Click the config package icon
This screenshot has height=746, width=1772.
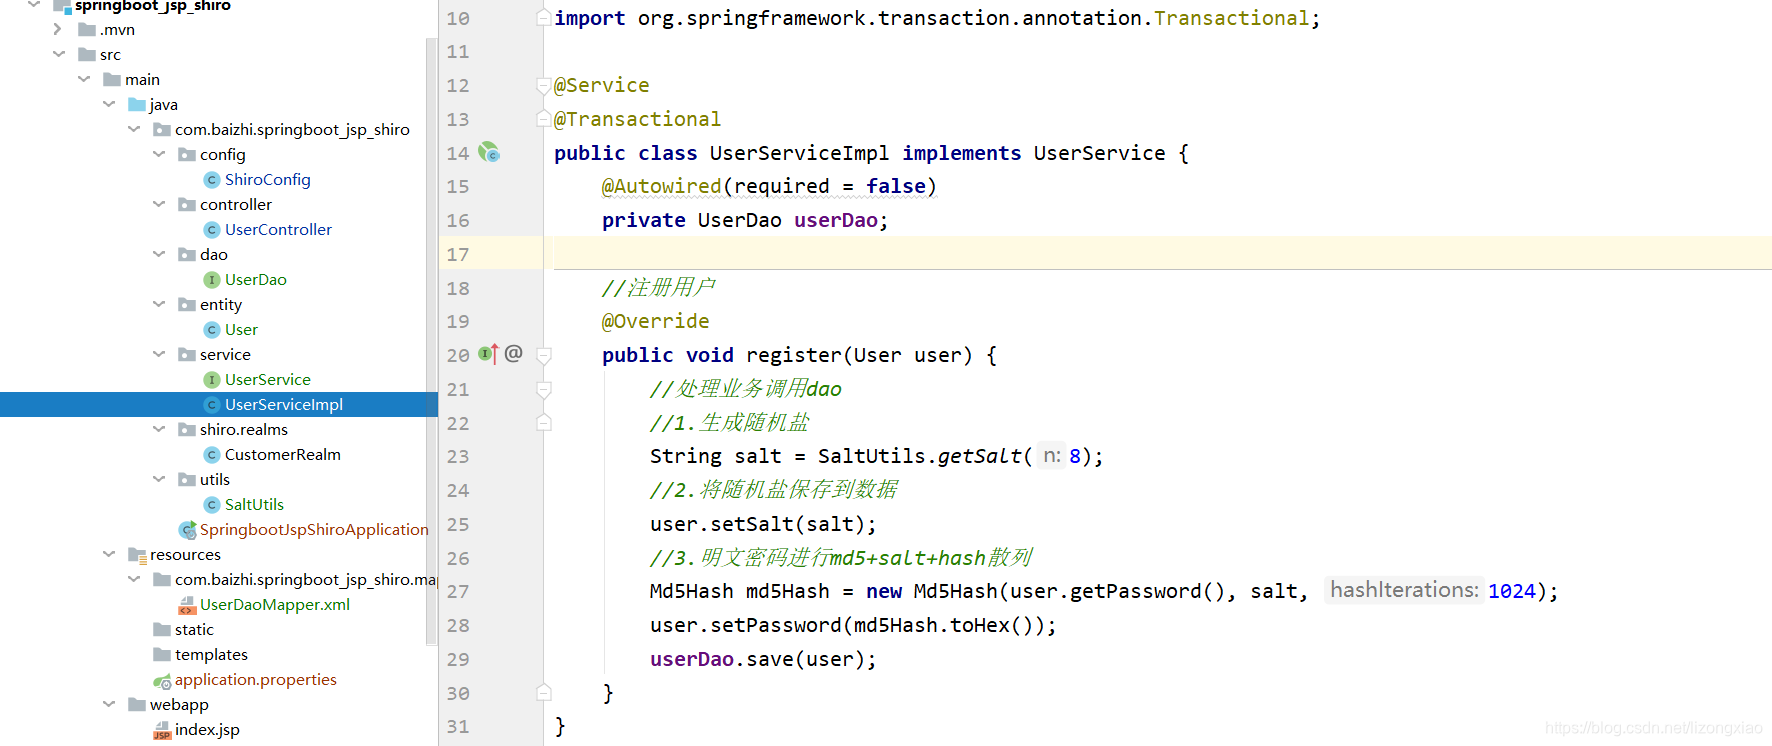(x=187, y=155)
